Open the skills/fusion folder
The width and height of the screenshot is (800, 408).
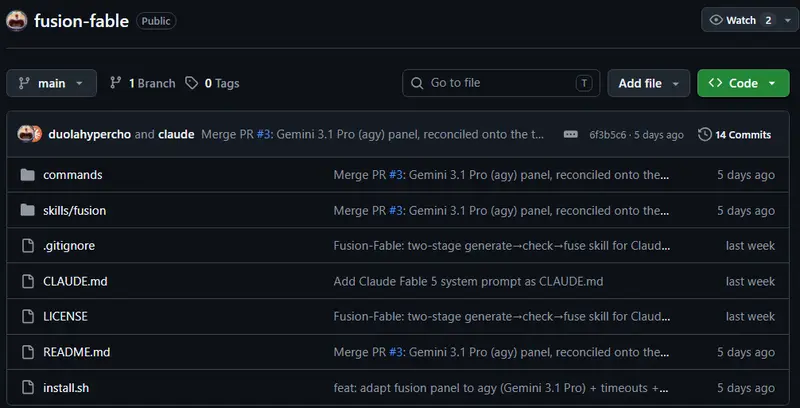[x=74, y=210]
